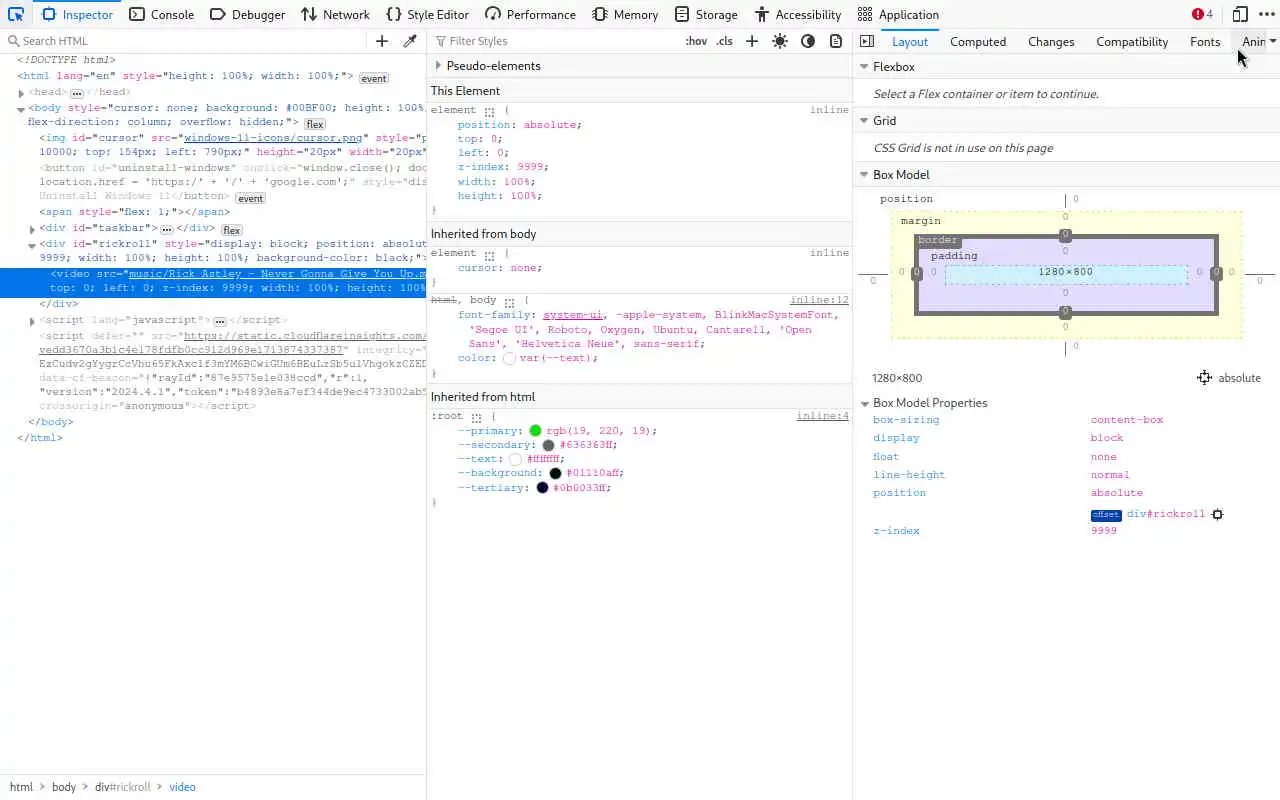Collapse the body element node

(x=21, y=109)
